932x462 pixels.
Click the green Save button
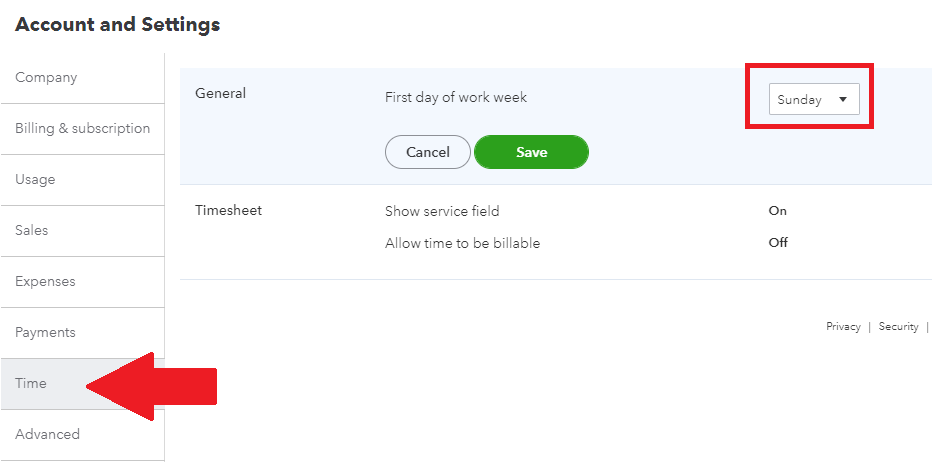click(x=531, y=152)
